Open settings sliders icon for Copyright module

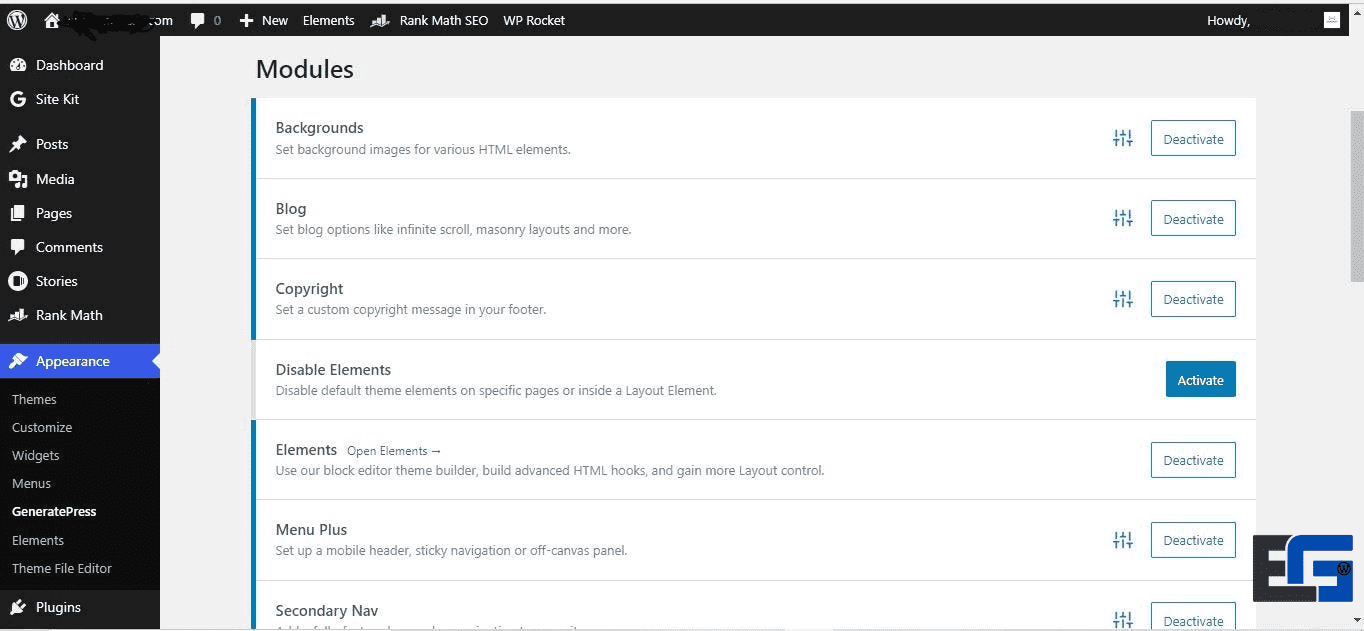pyautogui.click(x=1123, y=299)
